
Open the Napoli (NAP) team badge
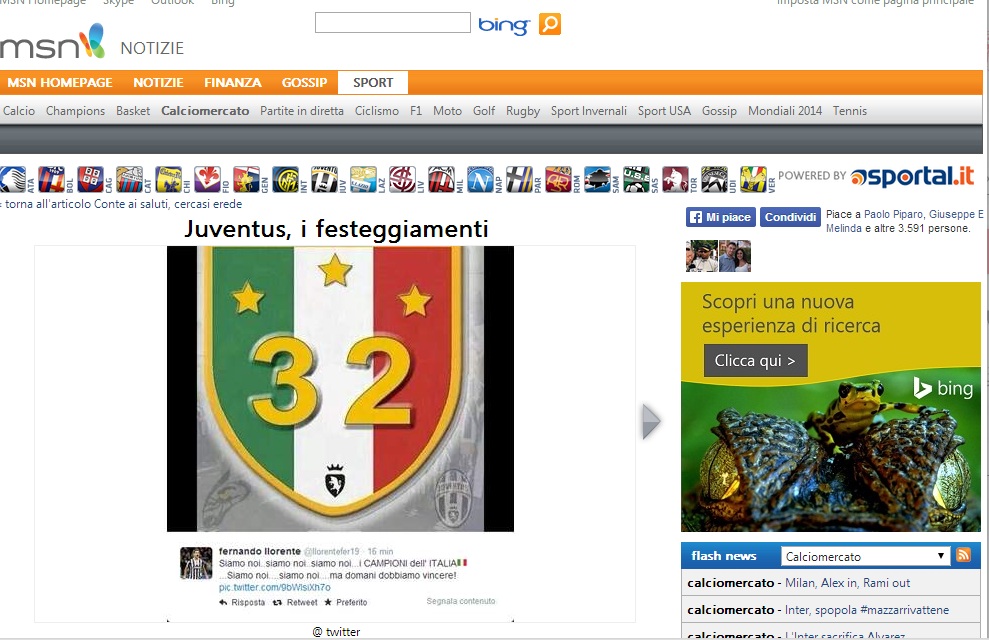click(481, 180)
